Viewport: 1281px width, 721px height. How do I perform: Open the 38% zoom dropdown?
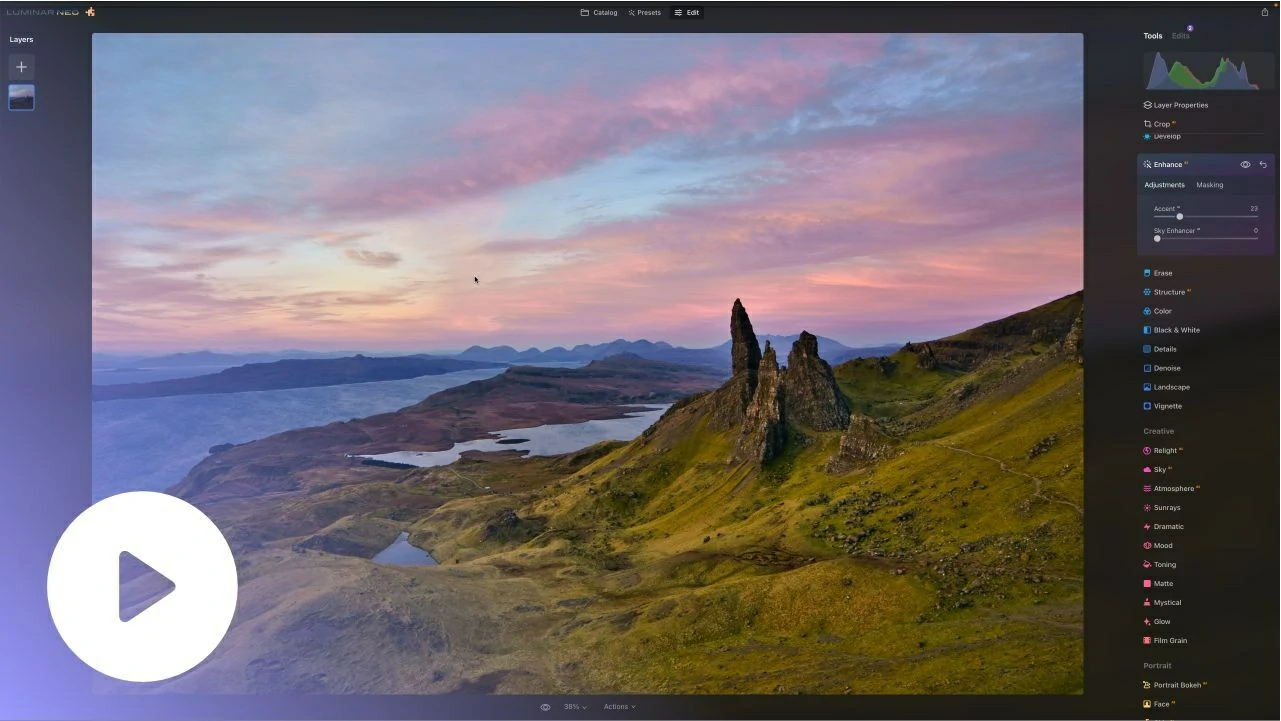tap(575, 707)
